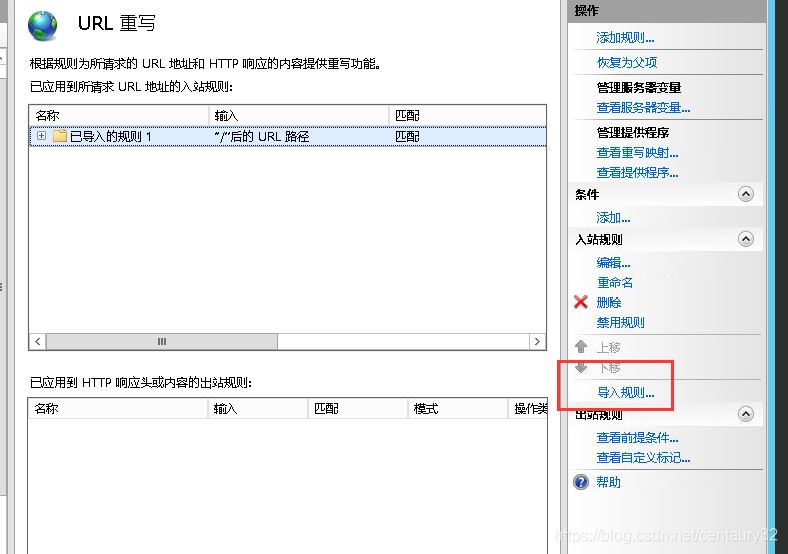Click the folder icon of 已导入的规则 1
788x554 pixels.
(x=60, y=136)
